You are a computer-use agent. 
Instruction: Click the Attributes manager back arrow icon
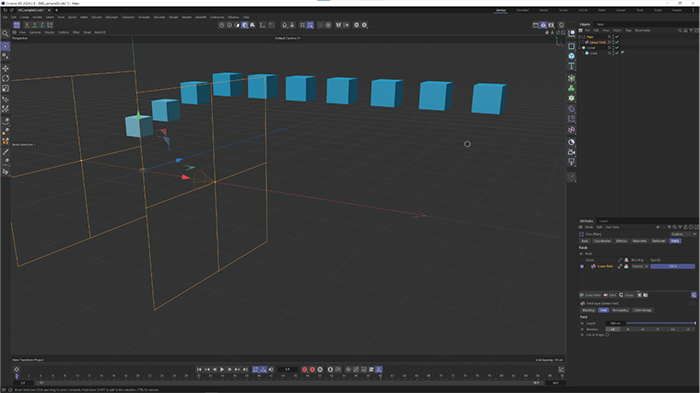(658, 227)
